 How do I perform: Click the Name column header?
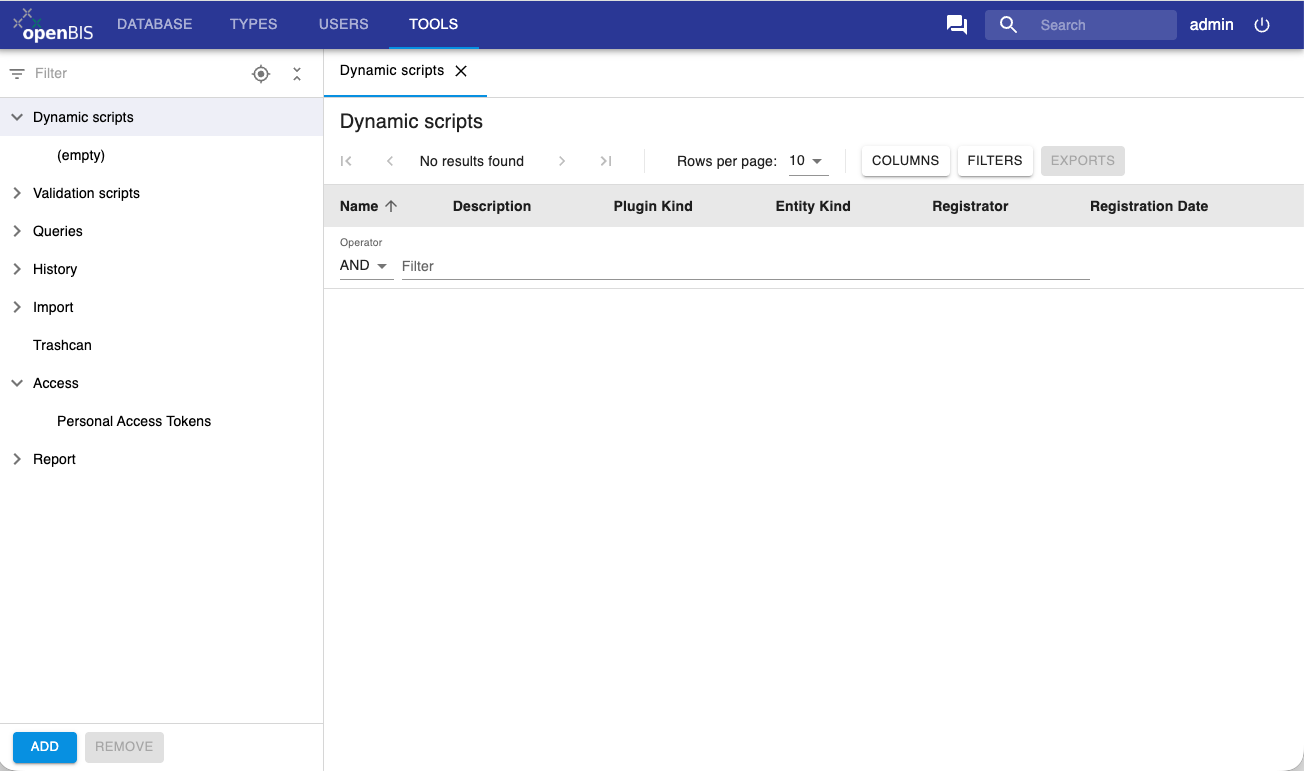click(x=359, y=206)
